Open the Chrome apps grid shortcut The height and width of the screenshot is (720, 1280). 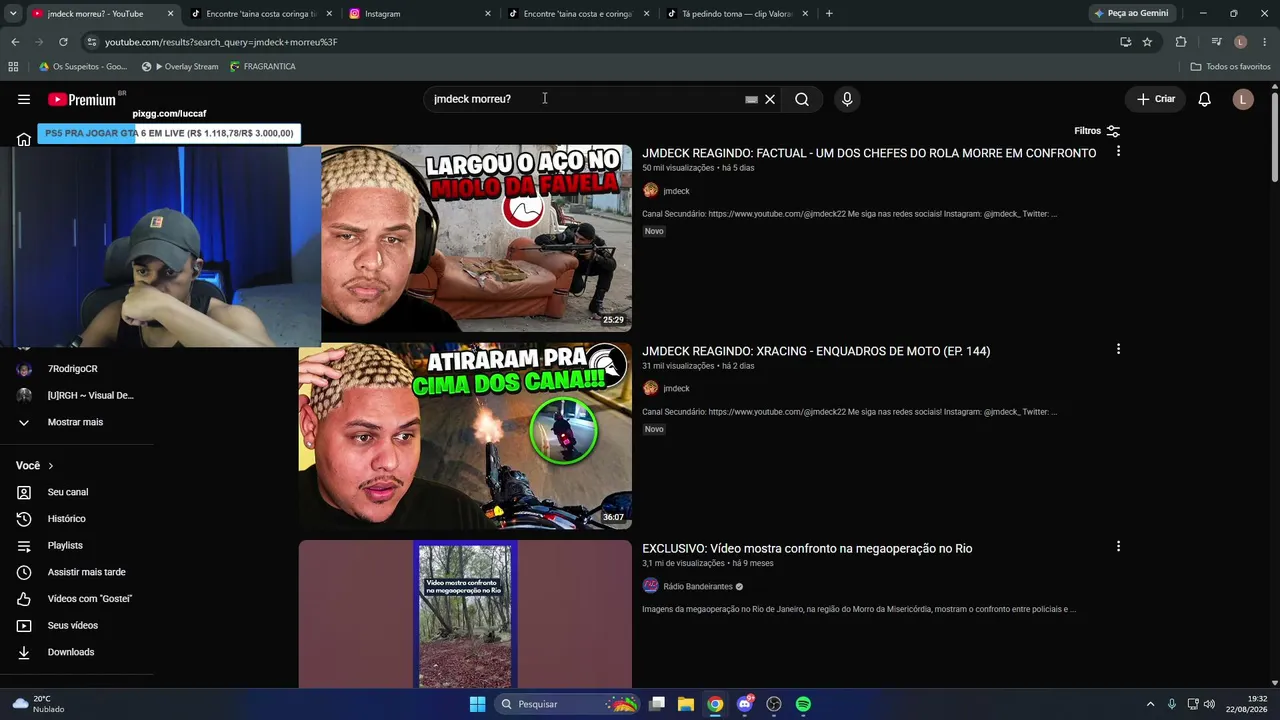pyautogui.click(x=13, y=67)
